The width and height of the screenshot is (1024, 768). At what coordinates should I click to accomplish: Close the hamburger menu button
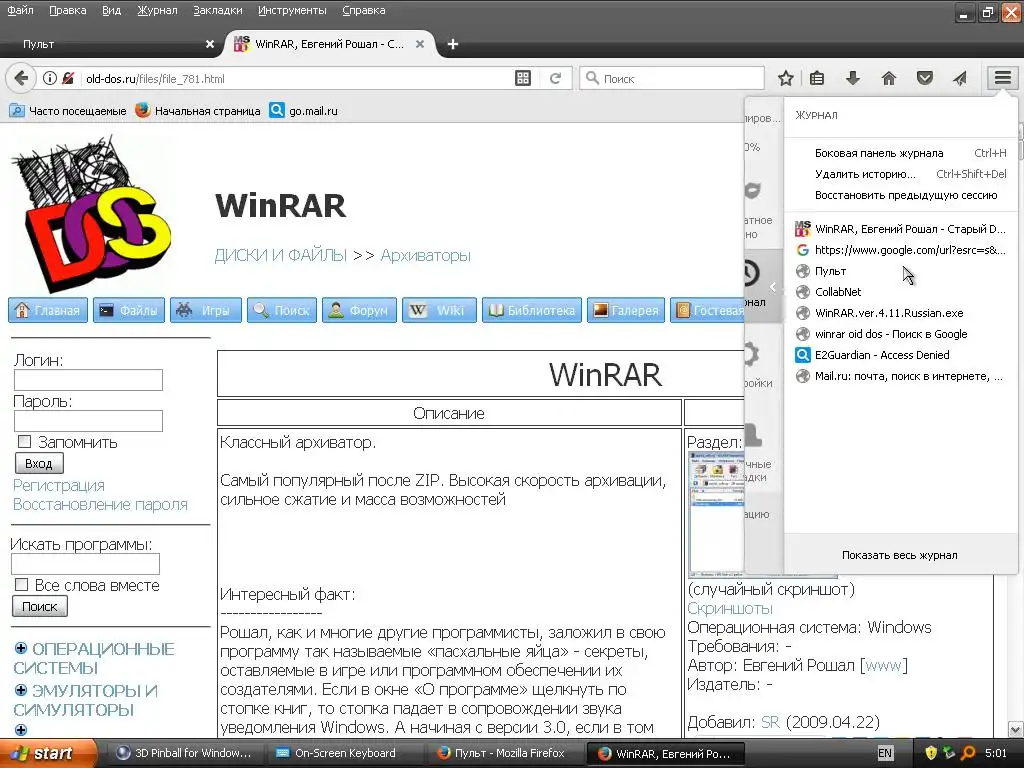click(1002, 78)
